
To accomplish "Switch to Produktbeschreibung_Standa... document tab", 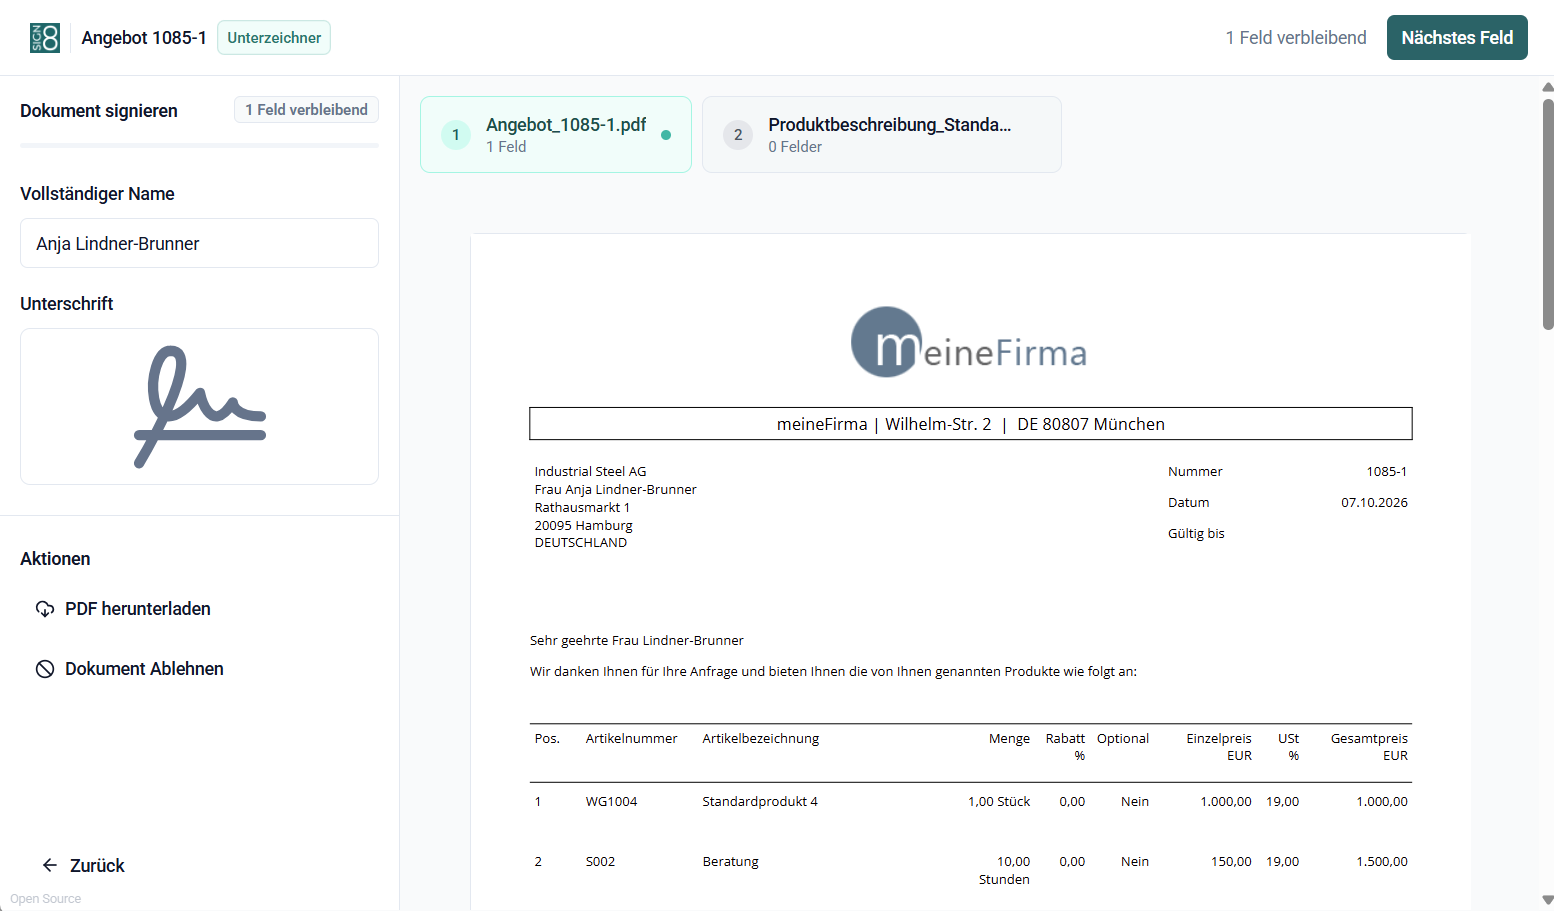I will (x=882, y=135).
